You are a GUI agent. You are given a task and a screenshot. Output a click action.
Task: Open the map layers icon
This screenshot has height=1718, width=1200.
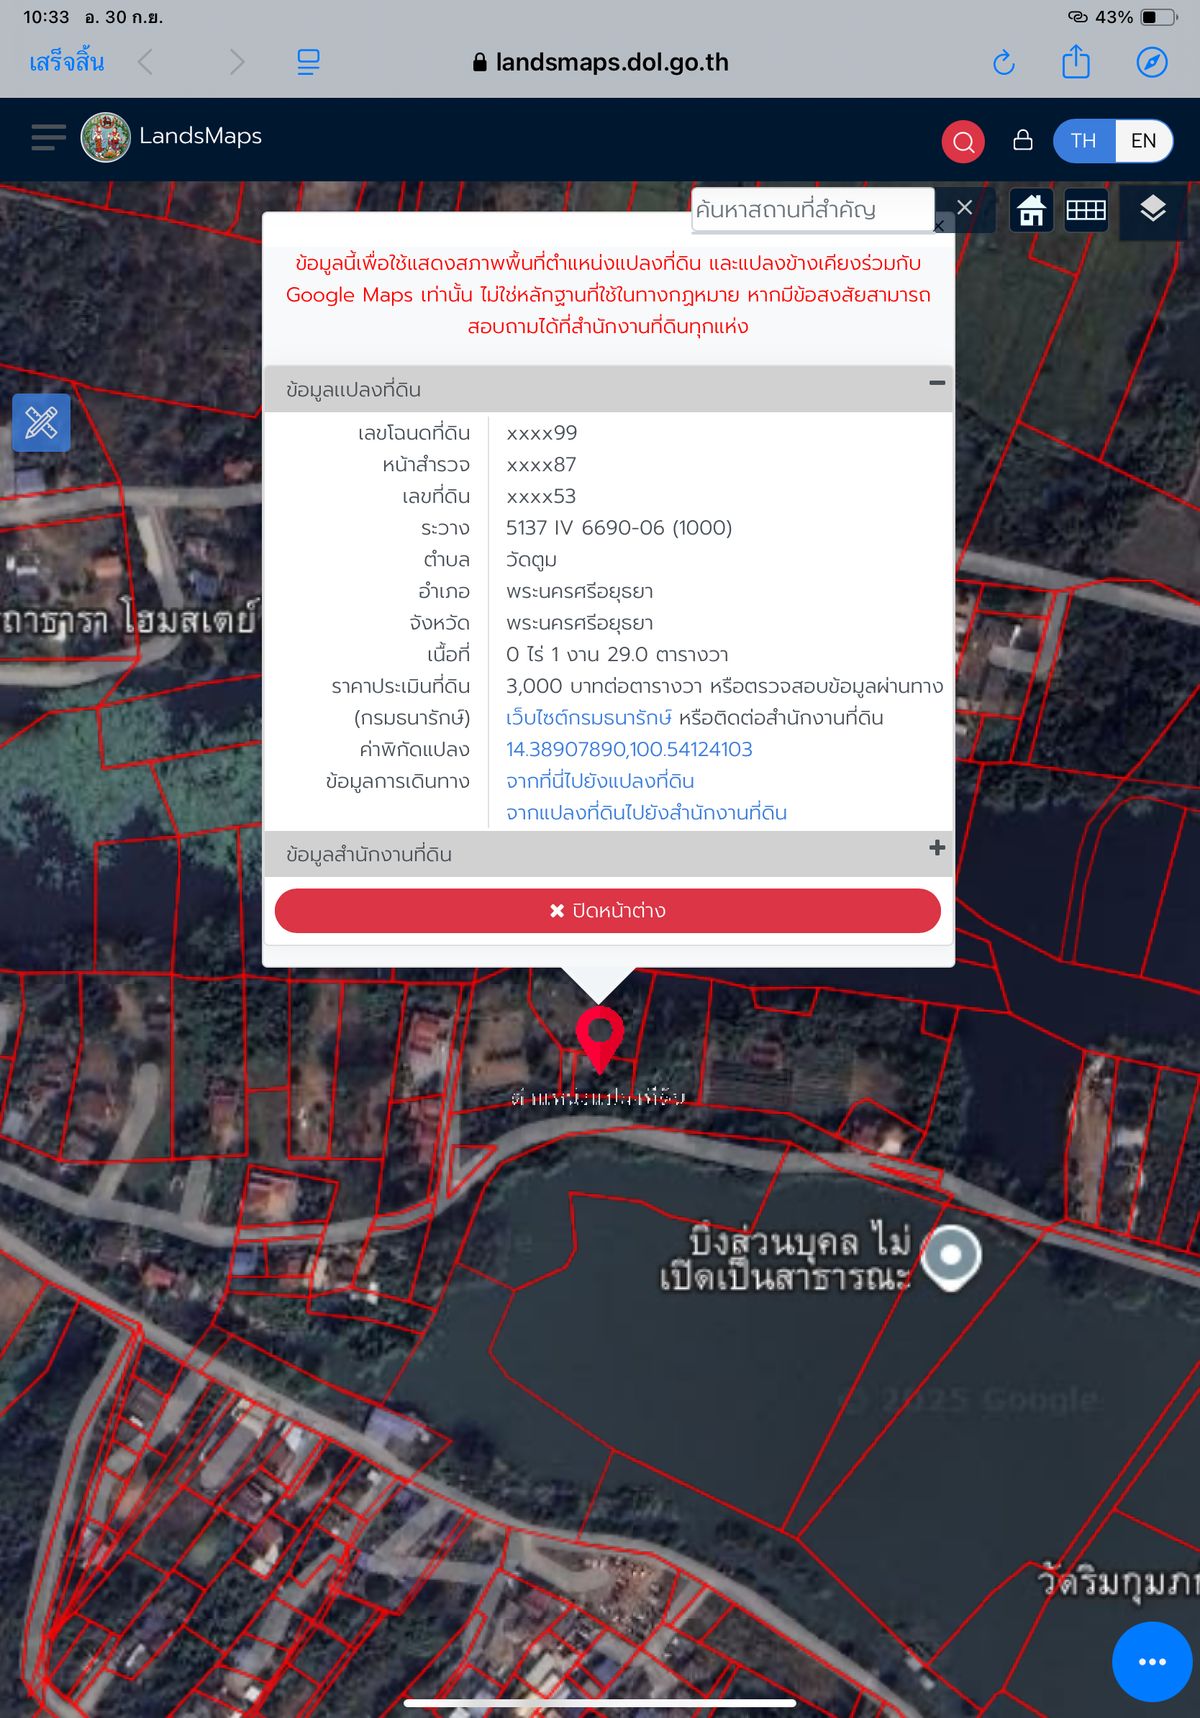1152,210
